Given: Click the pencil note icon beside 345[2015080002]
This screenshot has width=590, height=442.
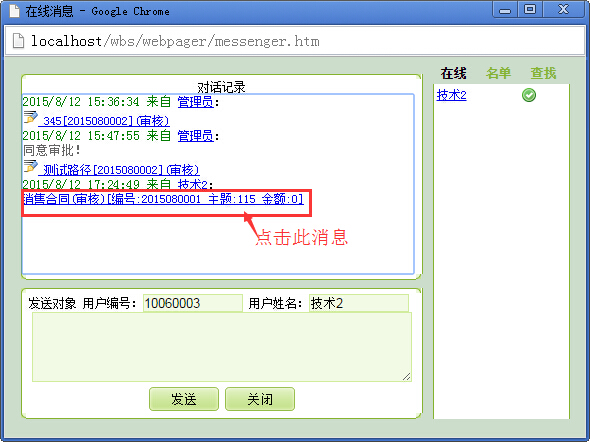Looking at the screenshot, I should click(x=30, y=117).
